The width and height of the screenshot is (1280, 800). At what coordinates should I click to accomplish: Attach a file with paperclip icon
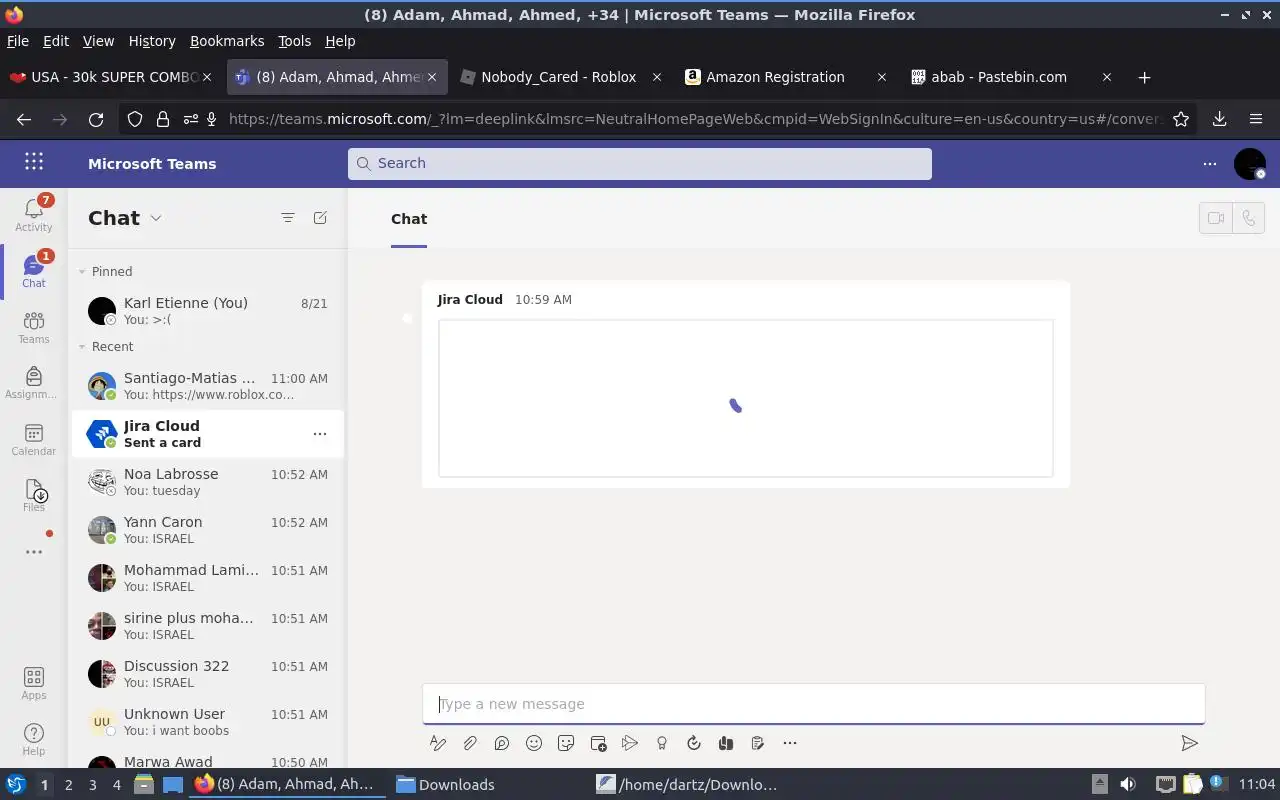(x=470, y=743)
